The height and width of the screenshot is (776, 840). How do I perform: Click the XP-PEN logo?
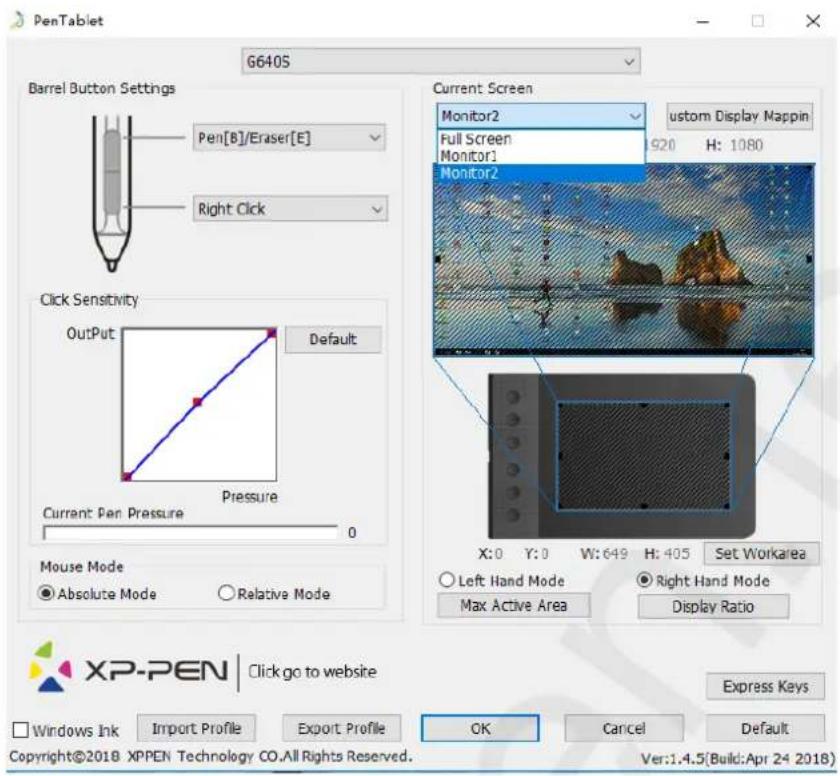tap(129, 669)
